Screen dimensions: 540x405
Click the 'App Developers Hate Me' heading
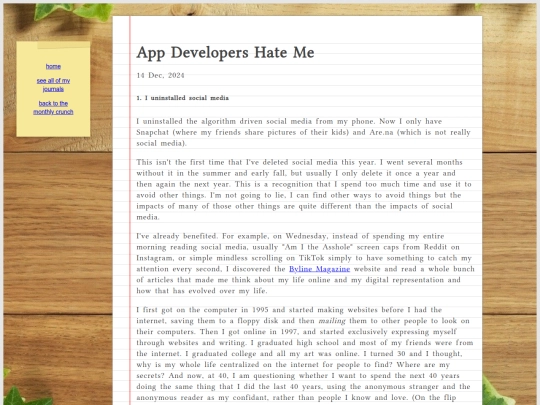pos(225,53)
